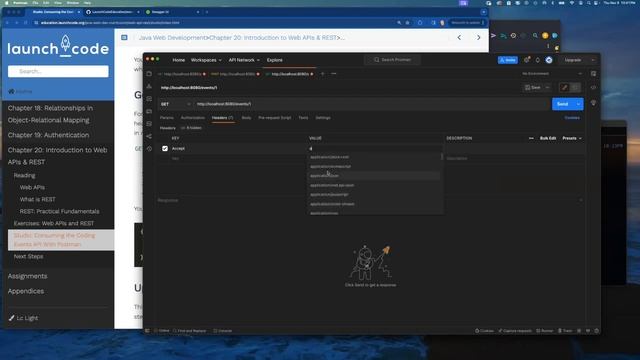Viewport: 640px width, 360px height.
Task: Open APIs icon in Postman's left sidebar
Action: click(x=149, y=86)
